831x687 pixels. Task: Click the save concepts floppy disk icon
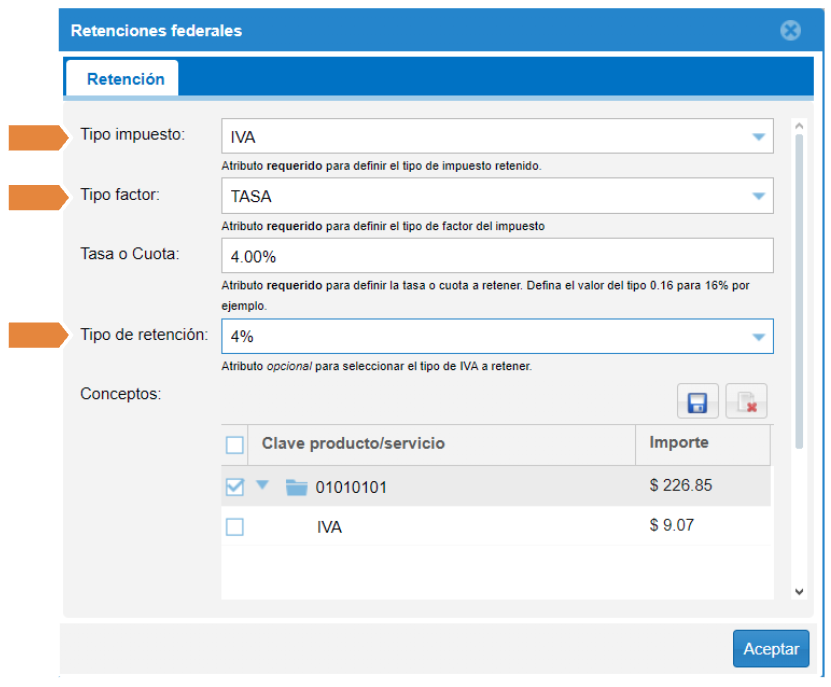pyautogui.click(x=697, y=402)
